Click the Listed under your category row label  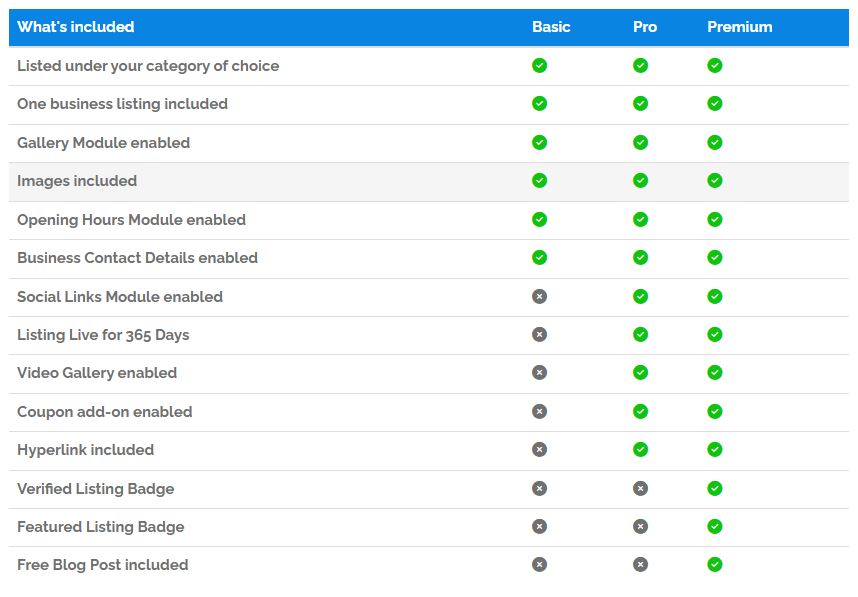(148, 66)
